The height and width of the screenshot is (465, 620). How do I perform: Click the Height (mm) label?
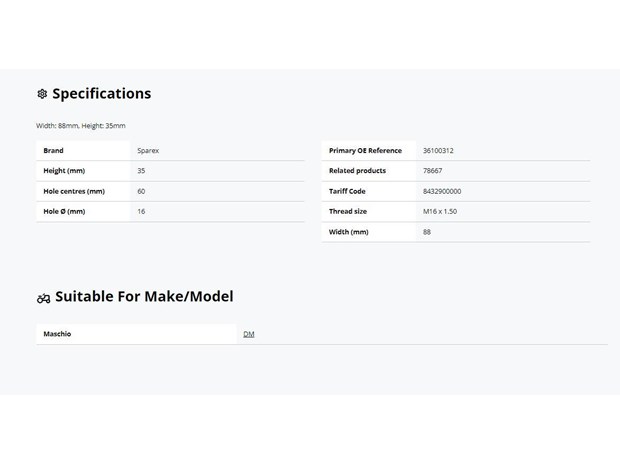click(64, 171)
